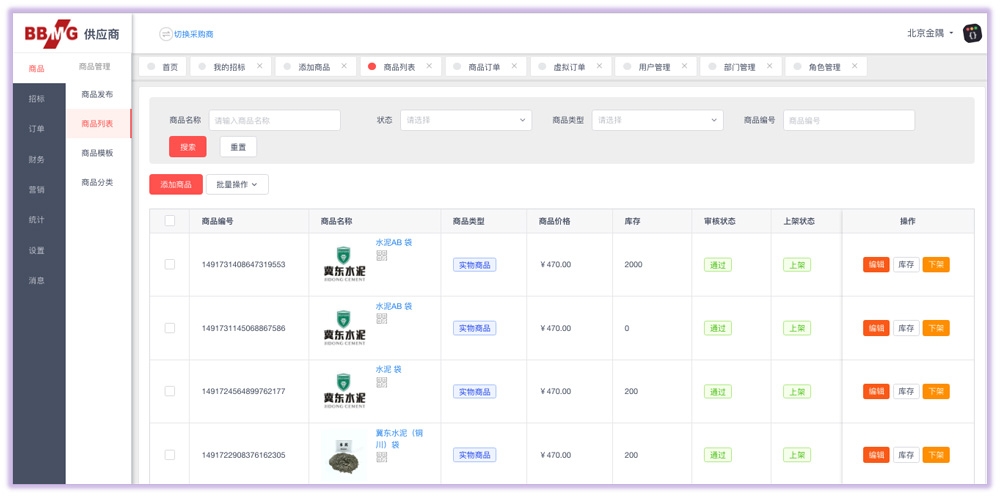Click 编辑 for product 1491722908376162305
Image resolution: width=1000 pixels, height=497 pixels.
[x=876, y=455]
